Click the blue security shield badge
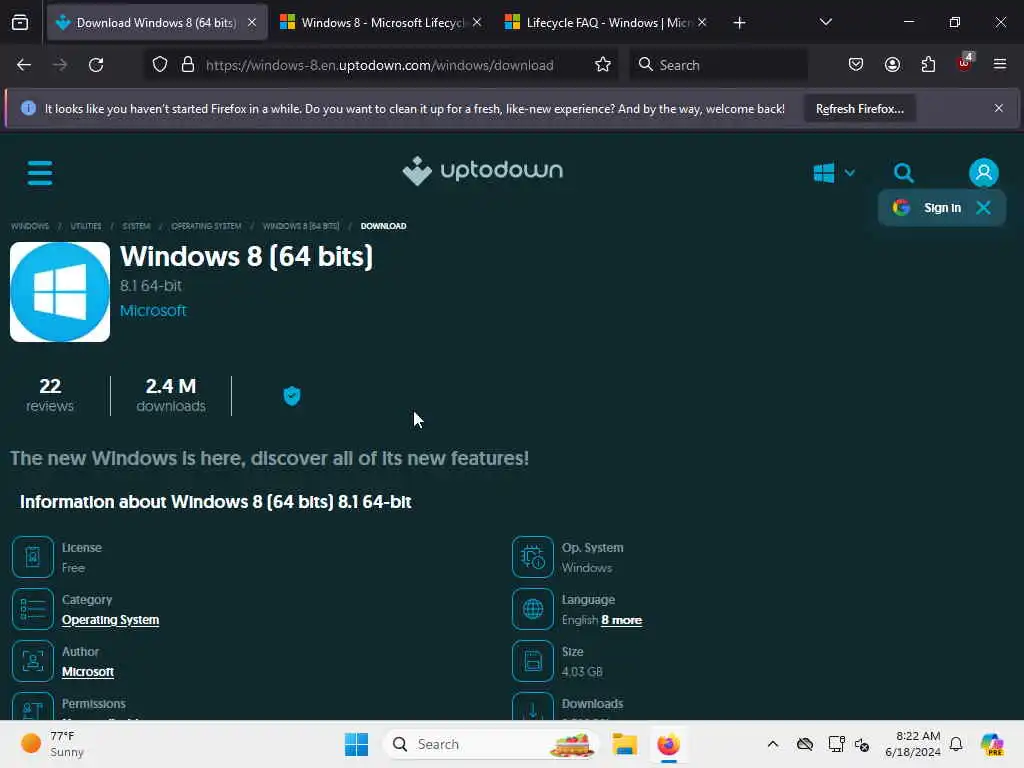1024x768 pixels. [292, 395]
